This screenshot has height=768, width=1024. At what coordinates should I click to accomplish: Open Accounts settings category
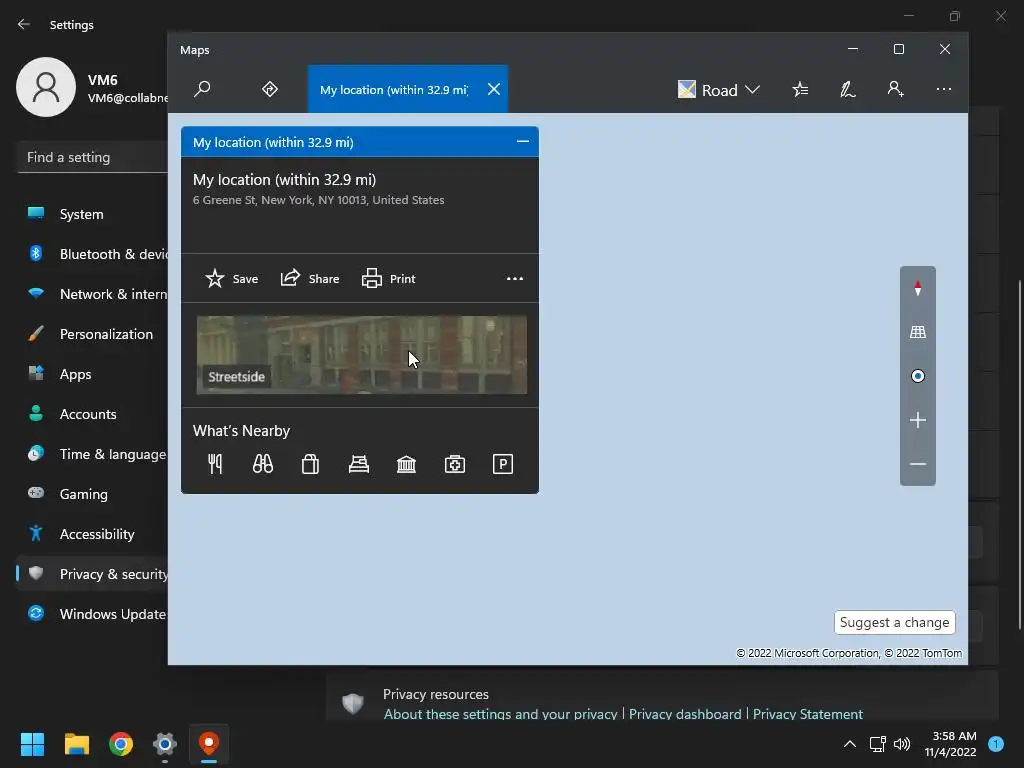(92, 414)
